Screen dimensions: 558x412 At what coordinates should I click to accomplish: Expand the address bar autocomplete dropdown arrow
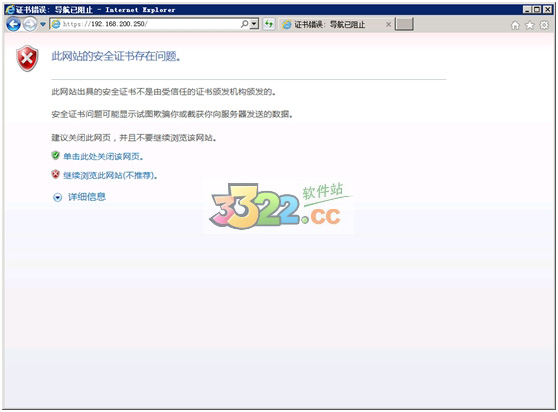[x=254, y=24]
